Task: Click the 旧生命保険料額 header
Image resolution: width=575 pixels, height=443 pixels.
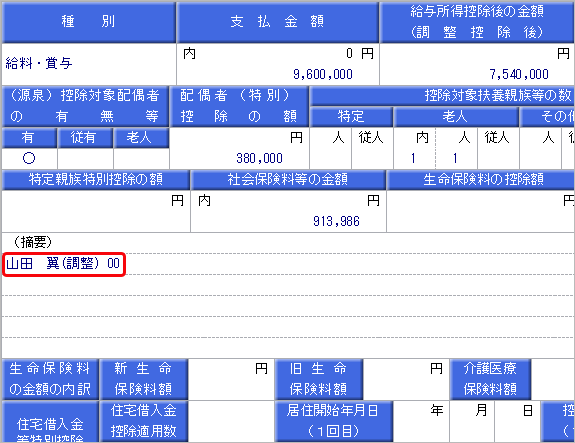Action: (x=319, y=379)
